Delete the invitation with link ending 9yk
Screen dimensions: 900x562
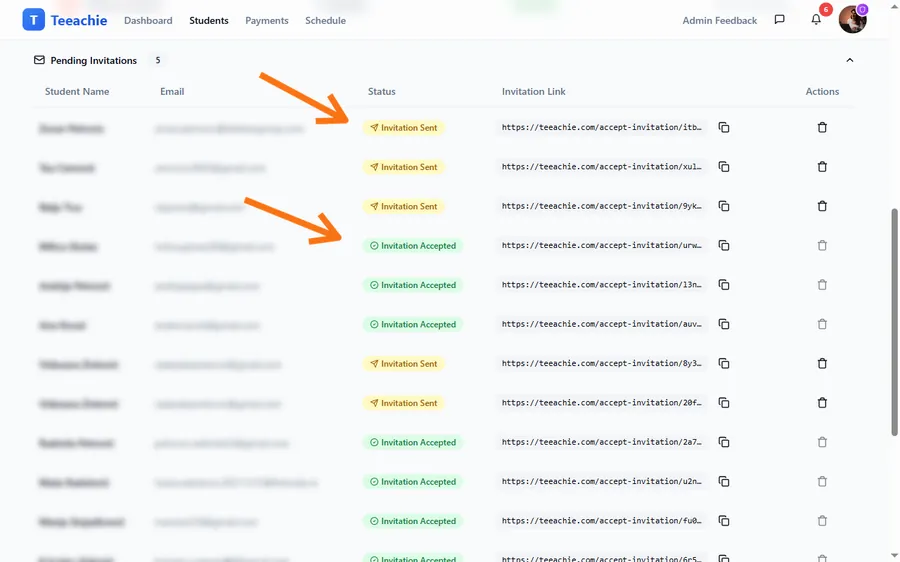(822, 206)
